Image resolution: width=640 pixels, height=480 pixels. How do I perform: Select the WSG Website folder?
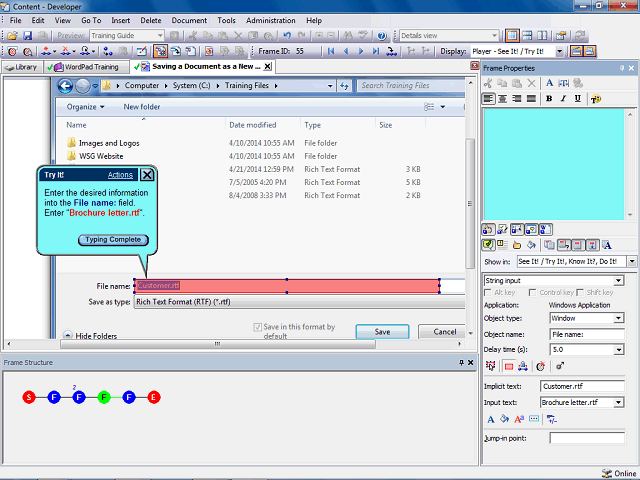[101, 156]
